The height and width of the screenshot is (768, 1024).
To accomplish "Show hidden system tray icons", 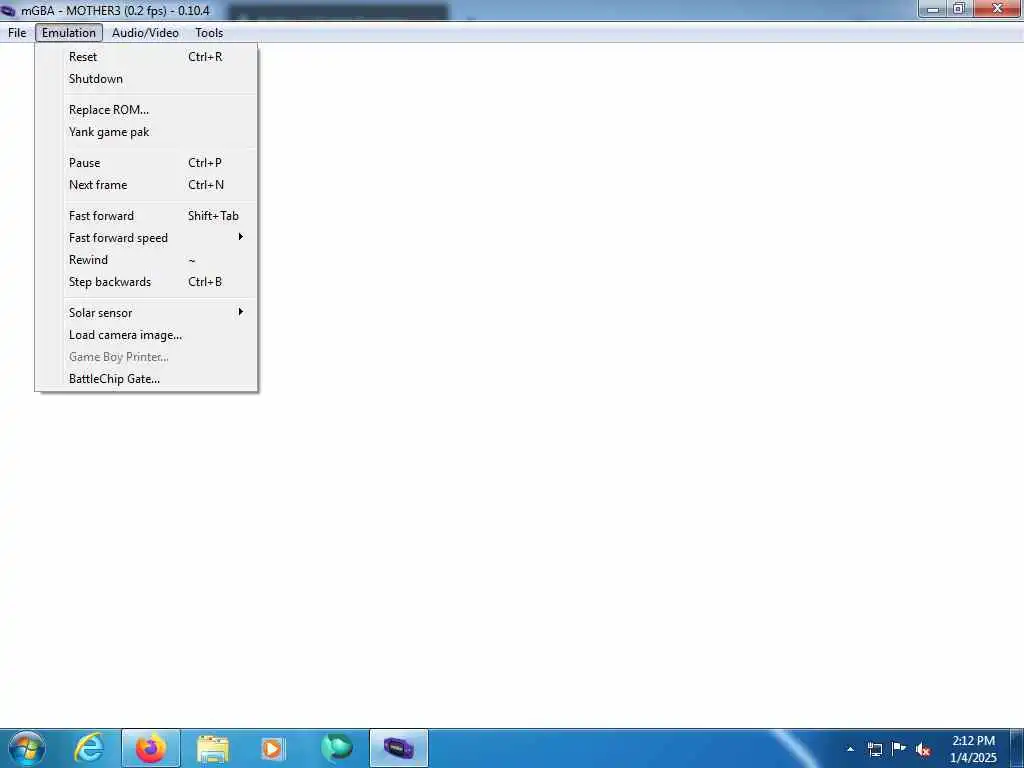I will click(850, 749).
